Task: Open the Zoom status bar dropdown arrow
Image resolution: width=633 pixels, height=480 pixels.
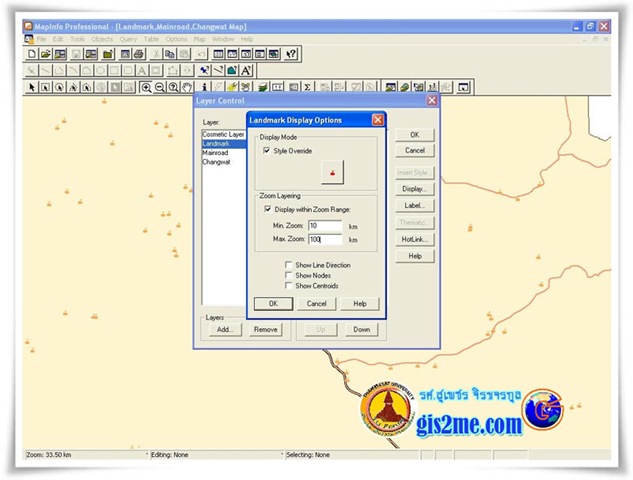Action: [147, 455]
